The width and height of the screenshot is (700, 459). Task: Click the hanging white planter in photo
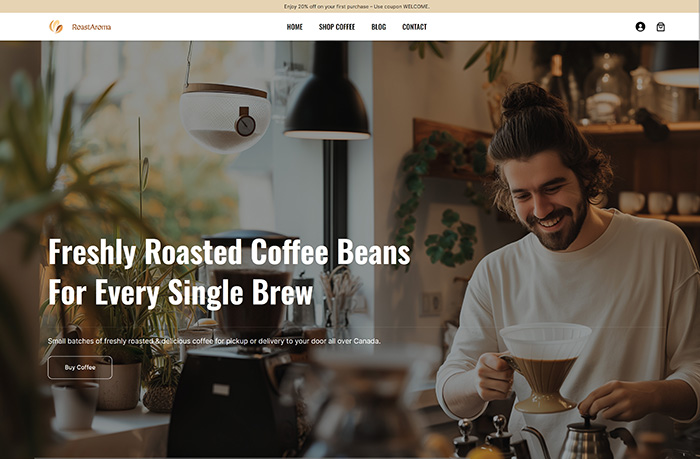coord(225,117)
